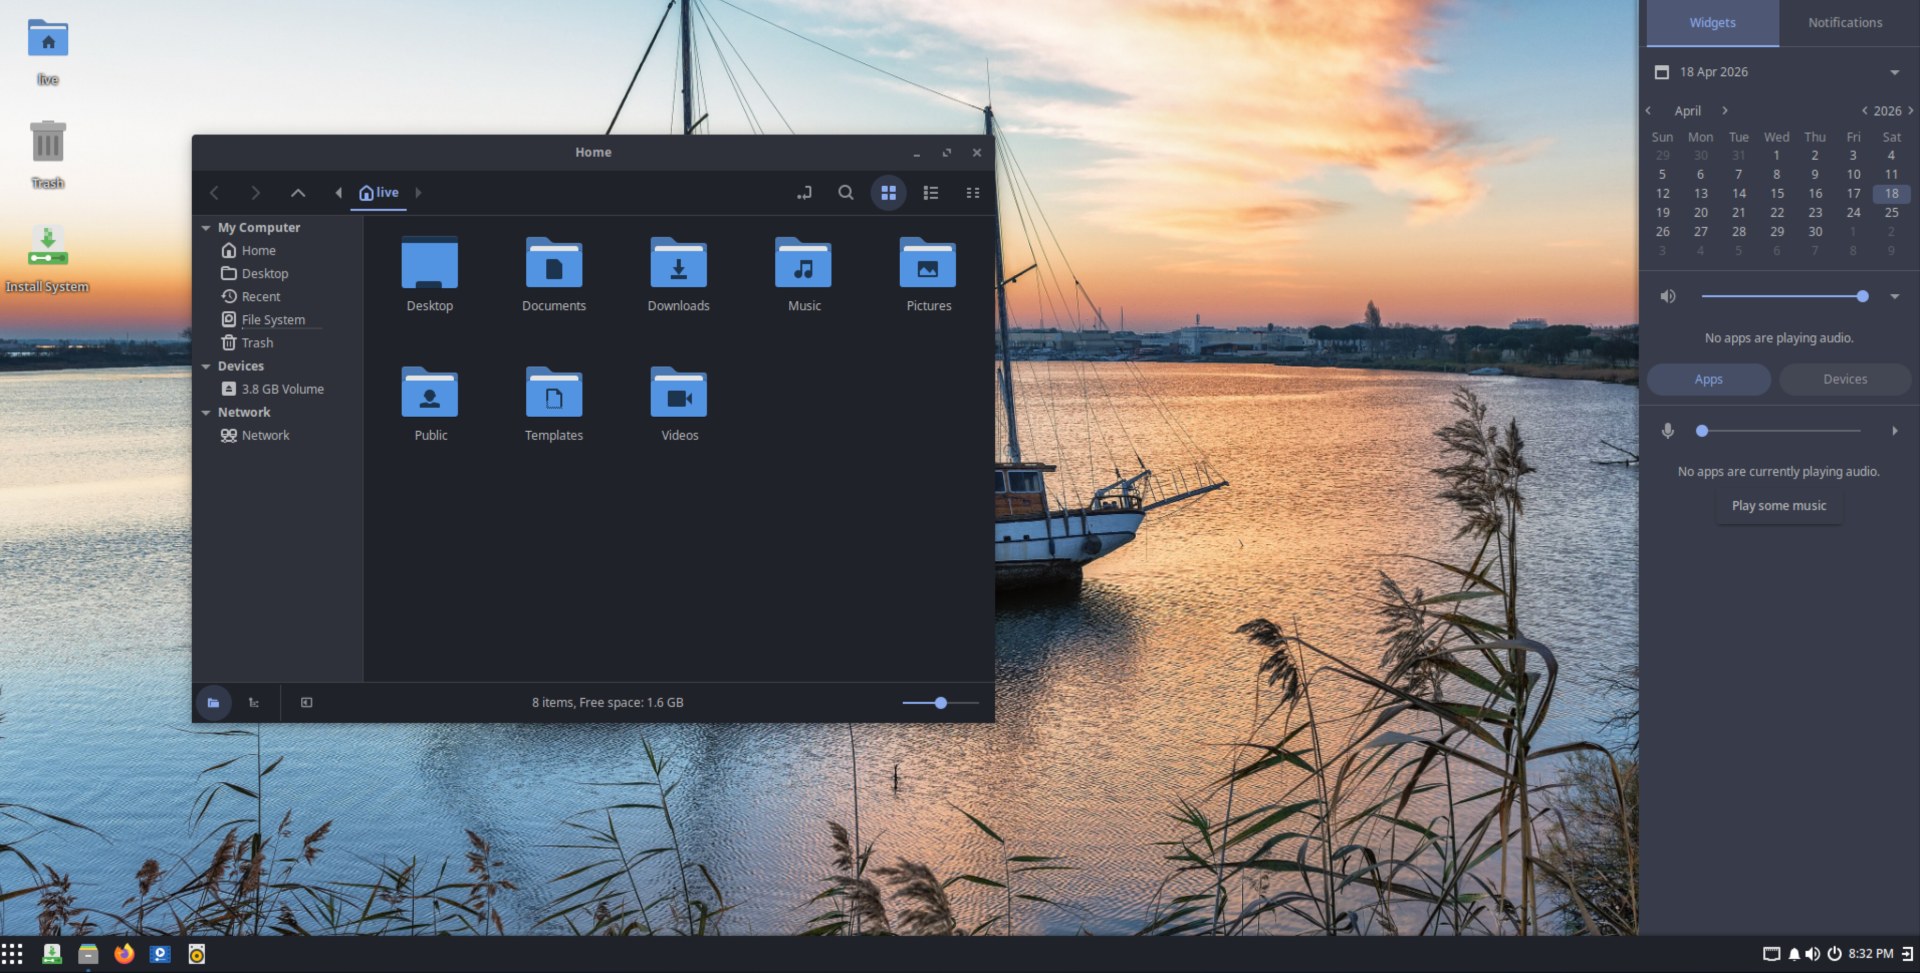Switch to compact view

(972, 193)
